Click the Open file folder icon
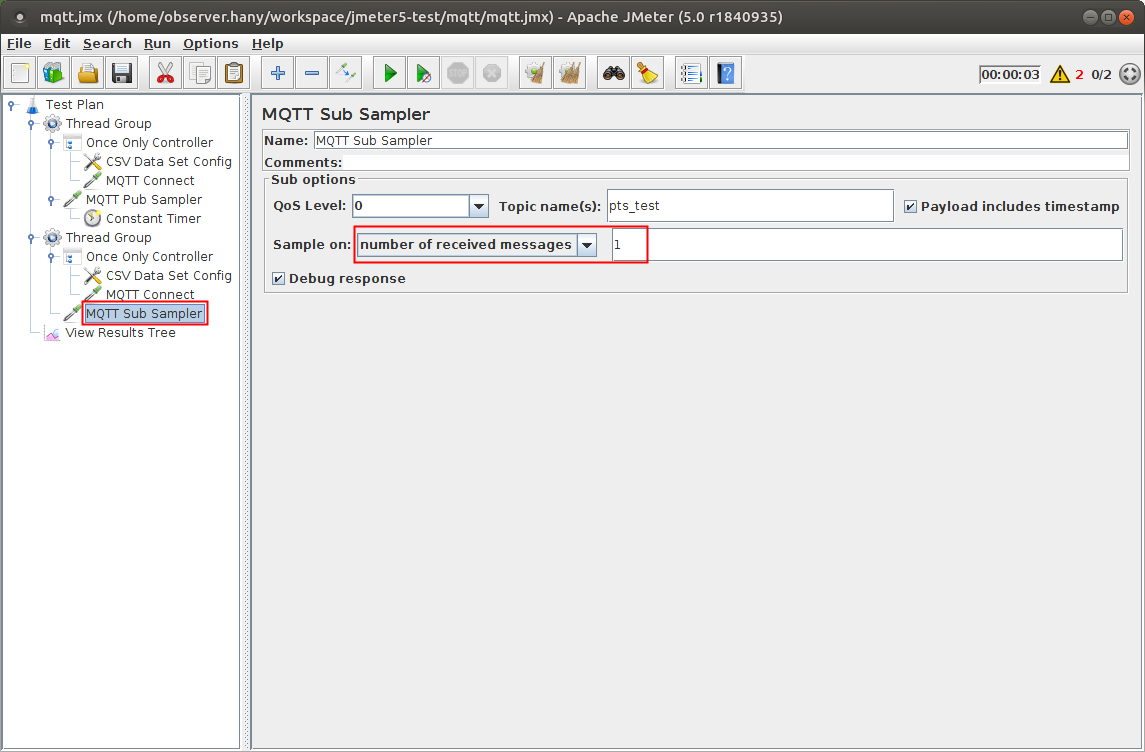 coord(88,73)
